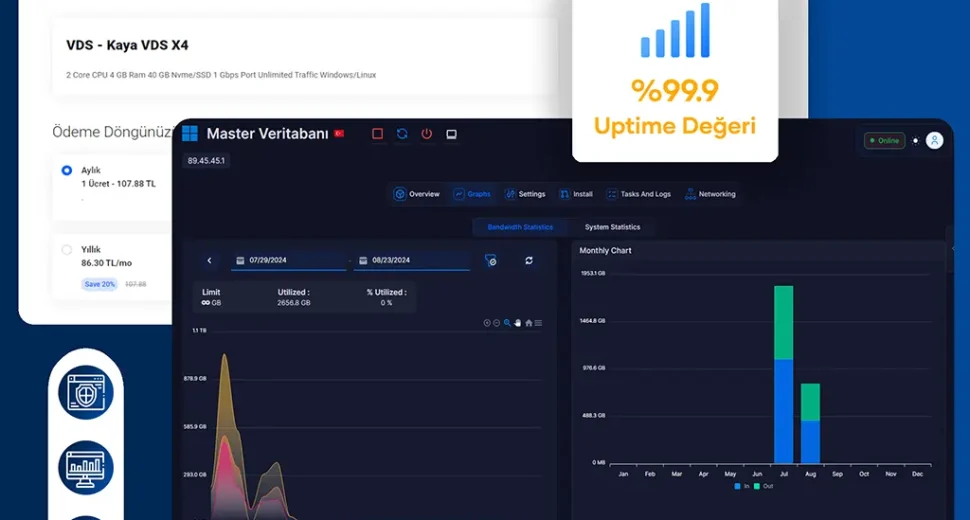Screen dimensions: 970x520
Task: Open the Networking tab
Action: 710,194
